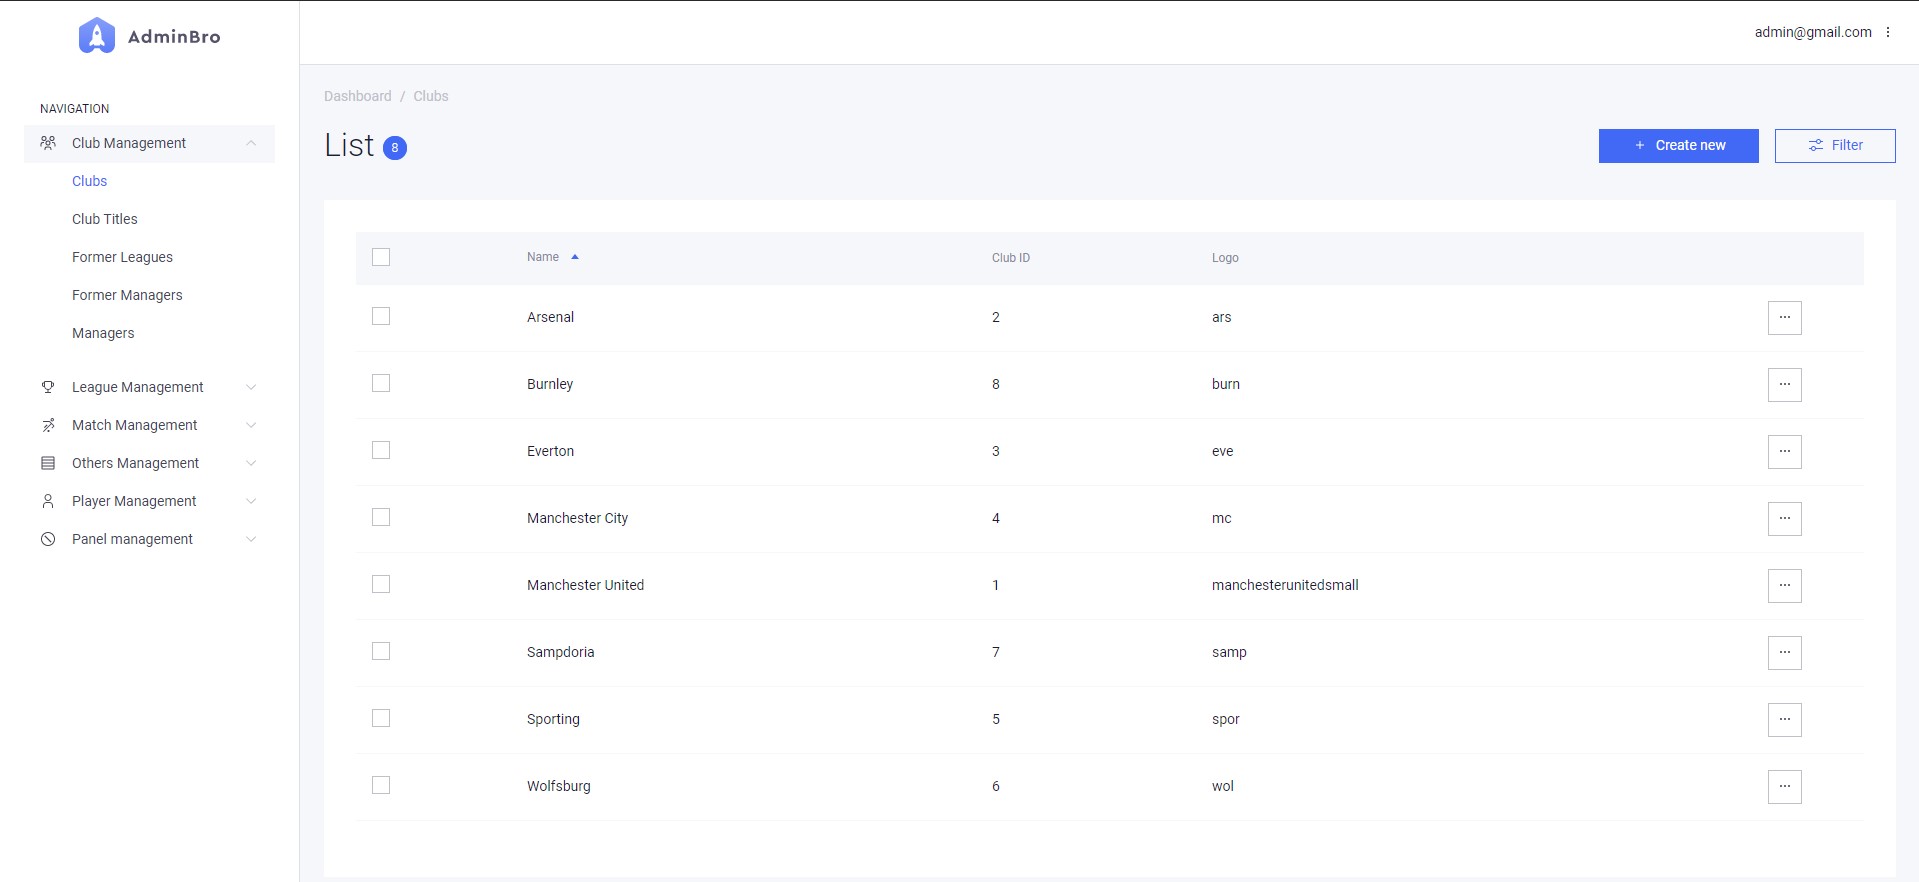Click the Club Management people icon
The image size is (1919, 882).
(48, 143)
